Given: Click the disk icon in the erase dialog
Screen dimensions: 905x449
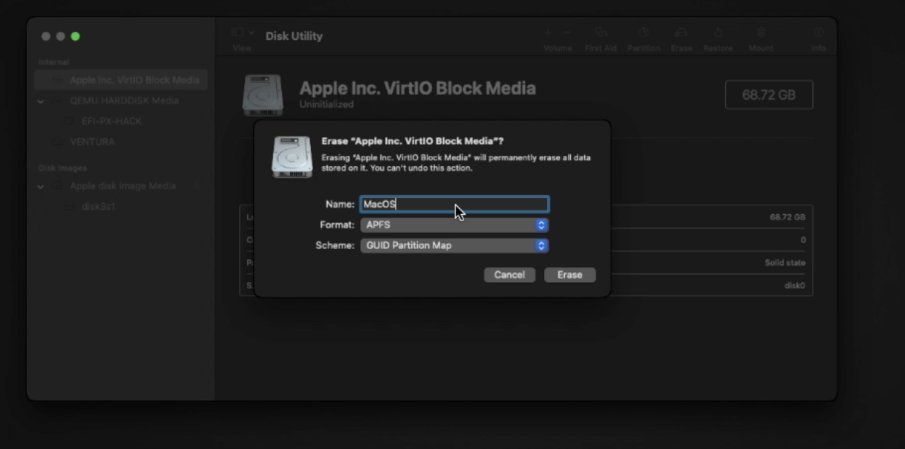Looking at the screenshot, I should [292, 156].
